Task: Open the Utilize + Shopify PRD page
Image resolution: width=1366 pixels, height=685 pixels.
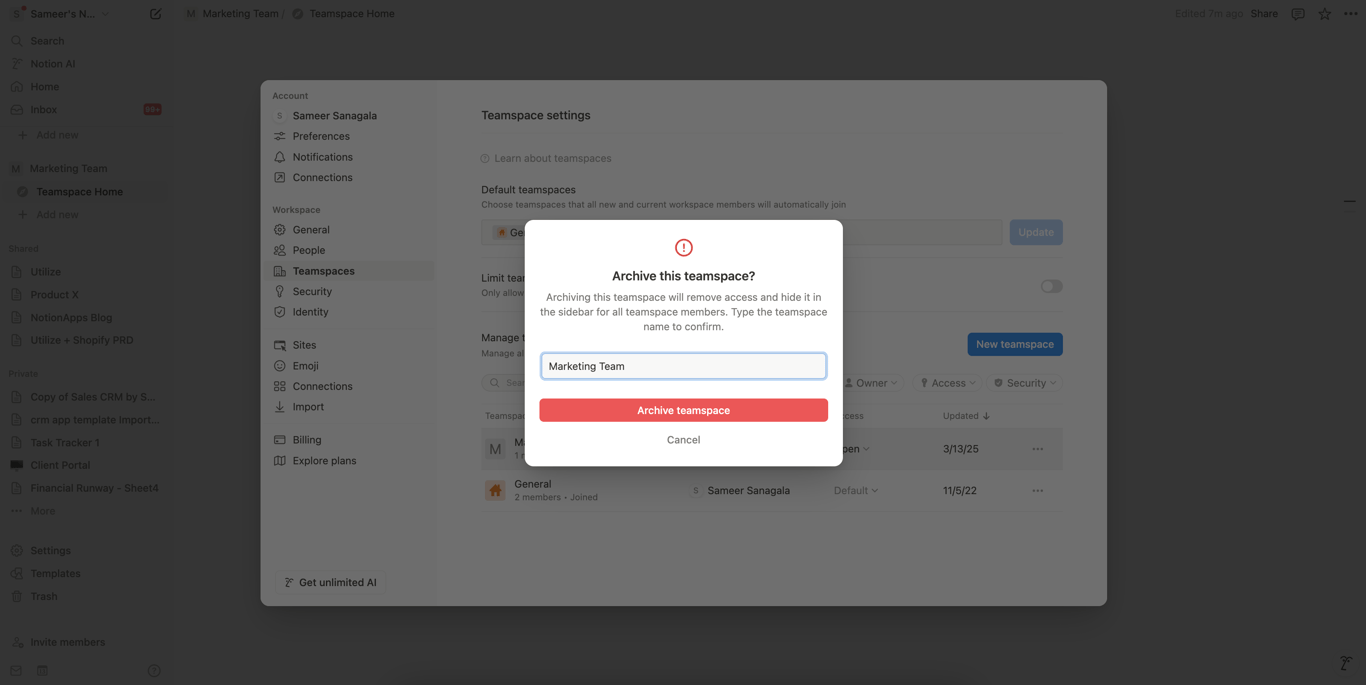Action: (85, 340)
